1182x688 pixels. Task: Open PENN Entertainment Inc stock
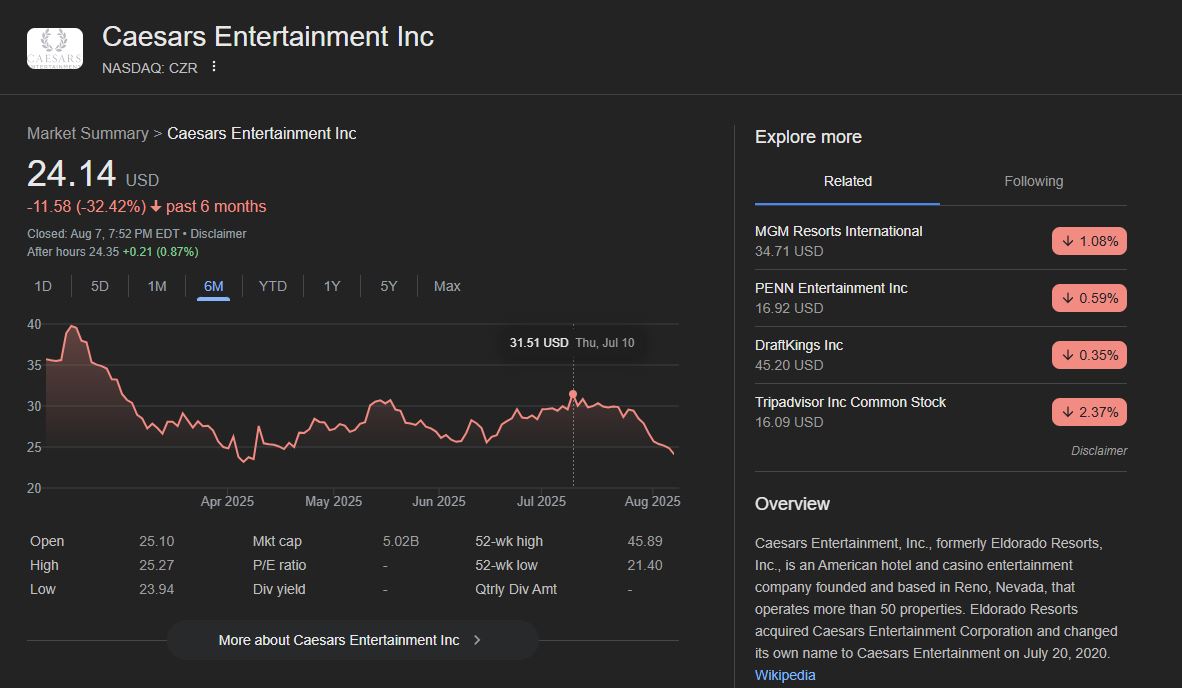(x=831, y=289)
